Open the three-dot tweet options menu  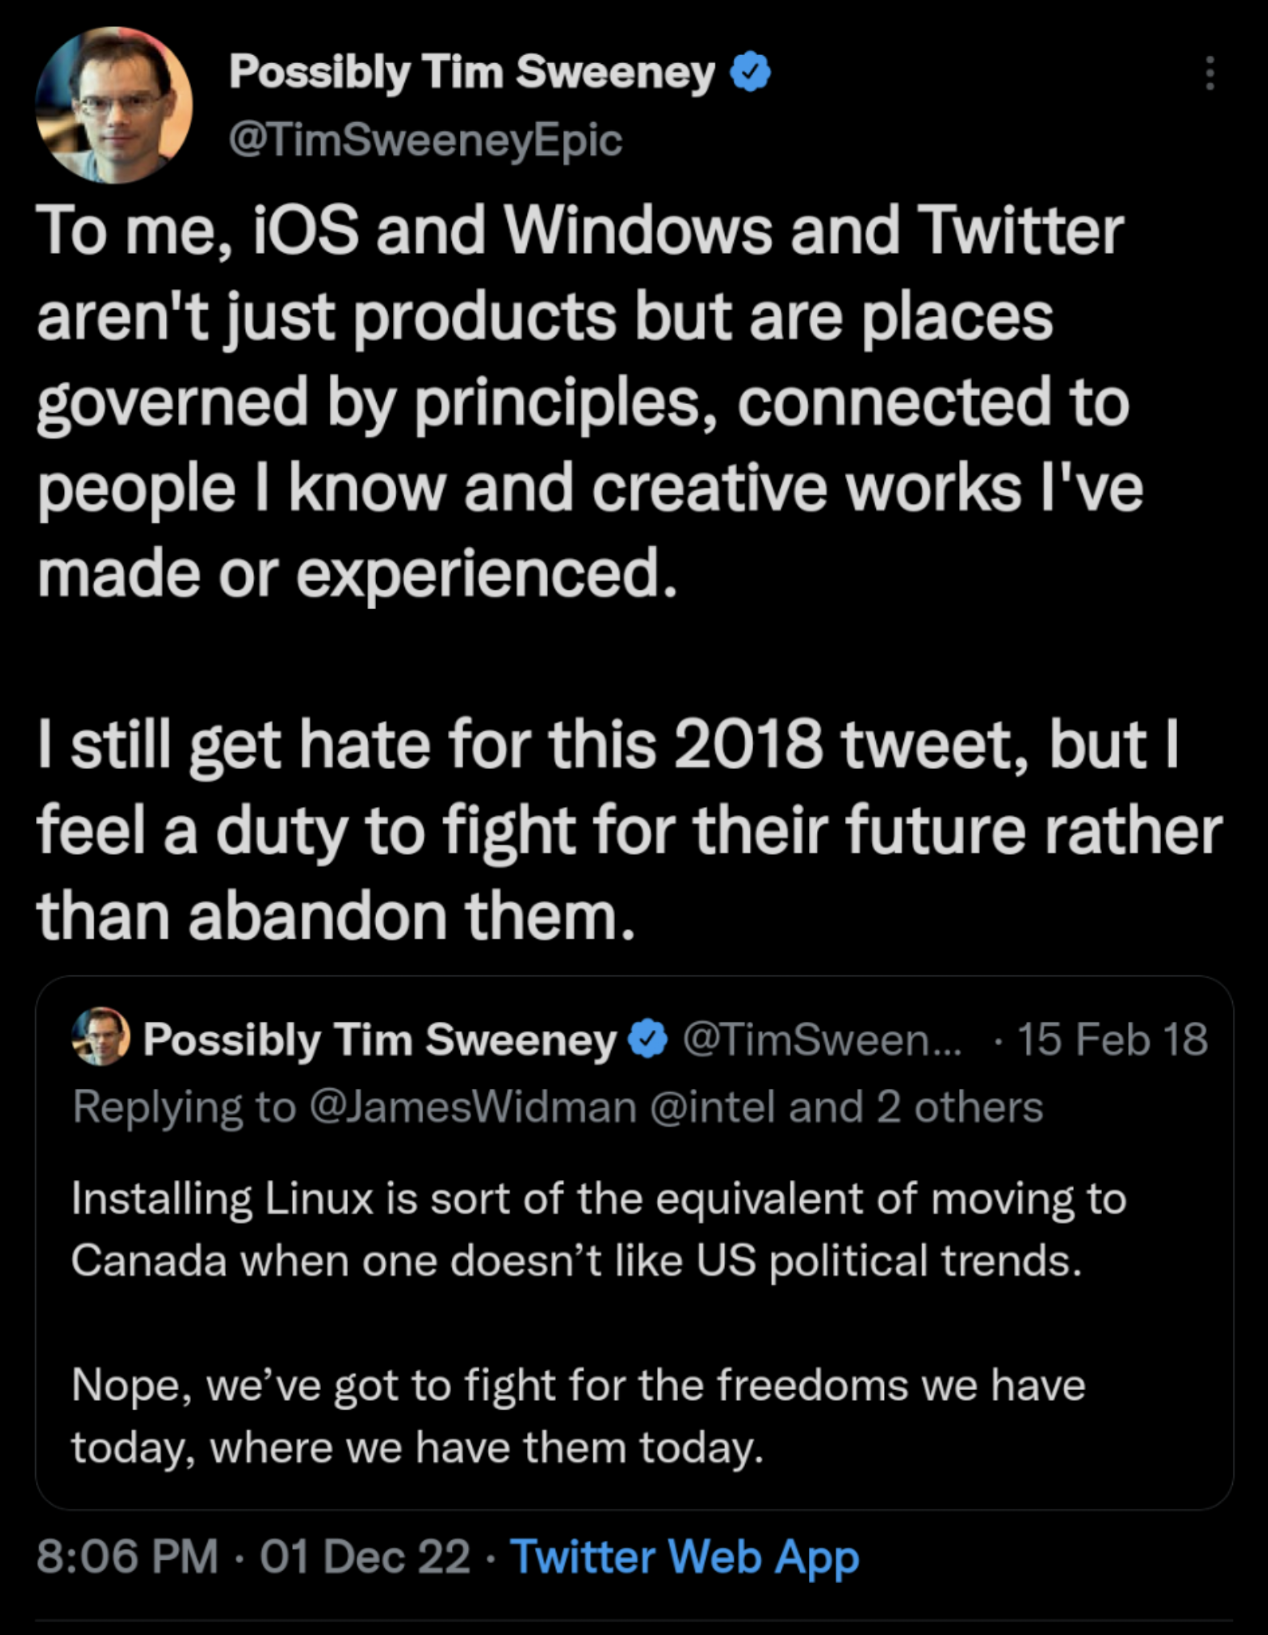pyautogui.click(x=1210, y=73)
